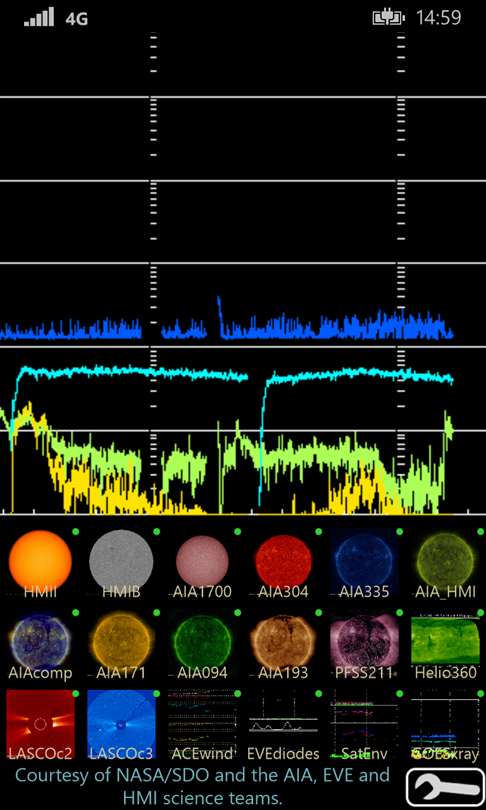This screenshot has height=810, width=486.
Task: Tap the cellular signal bars icon
Action: coord(39,17)
